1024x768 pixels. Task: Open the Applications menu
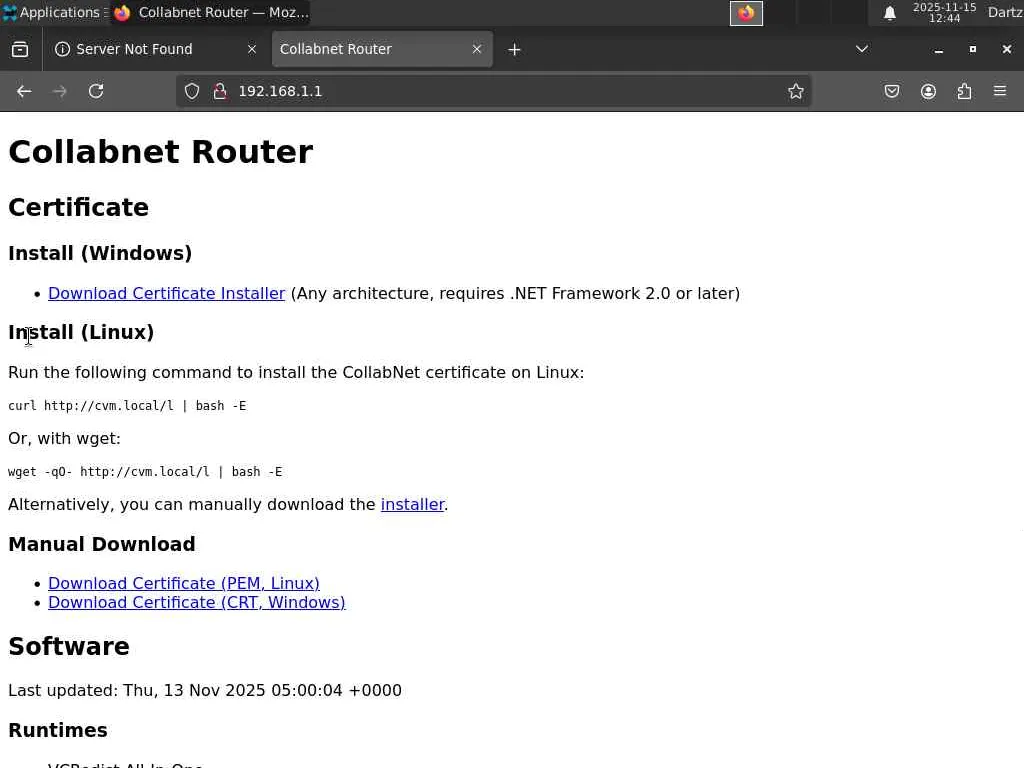[54, 12]
